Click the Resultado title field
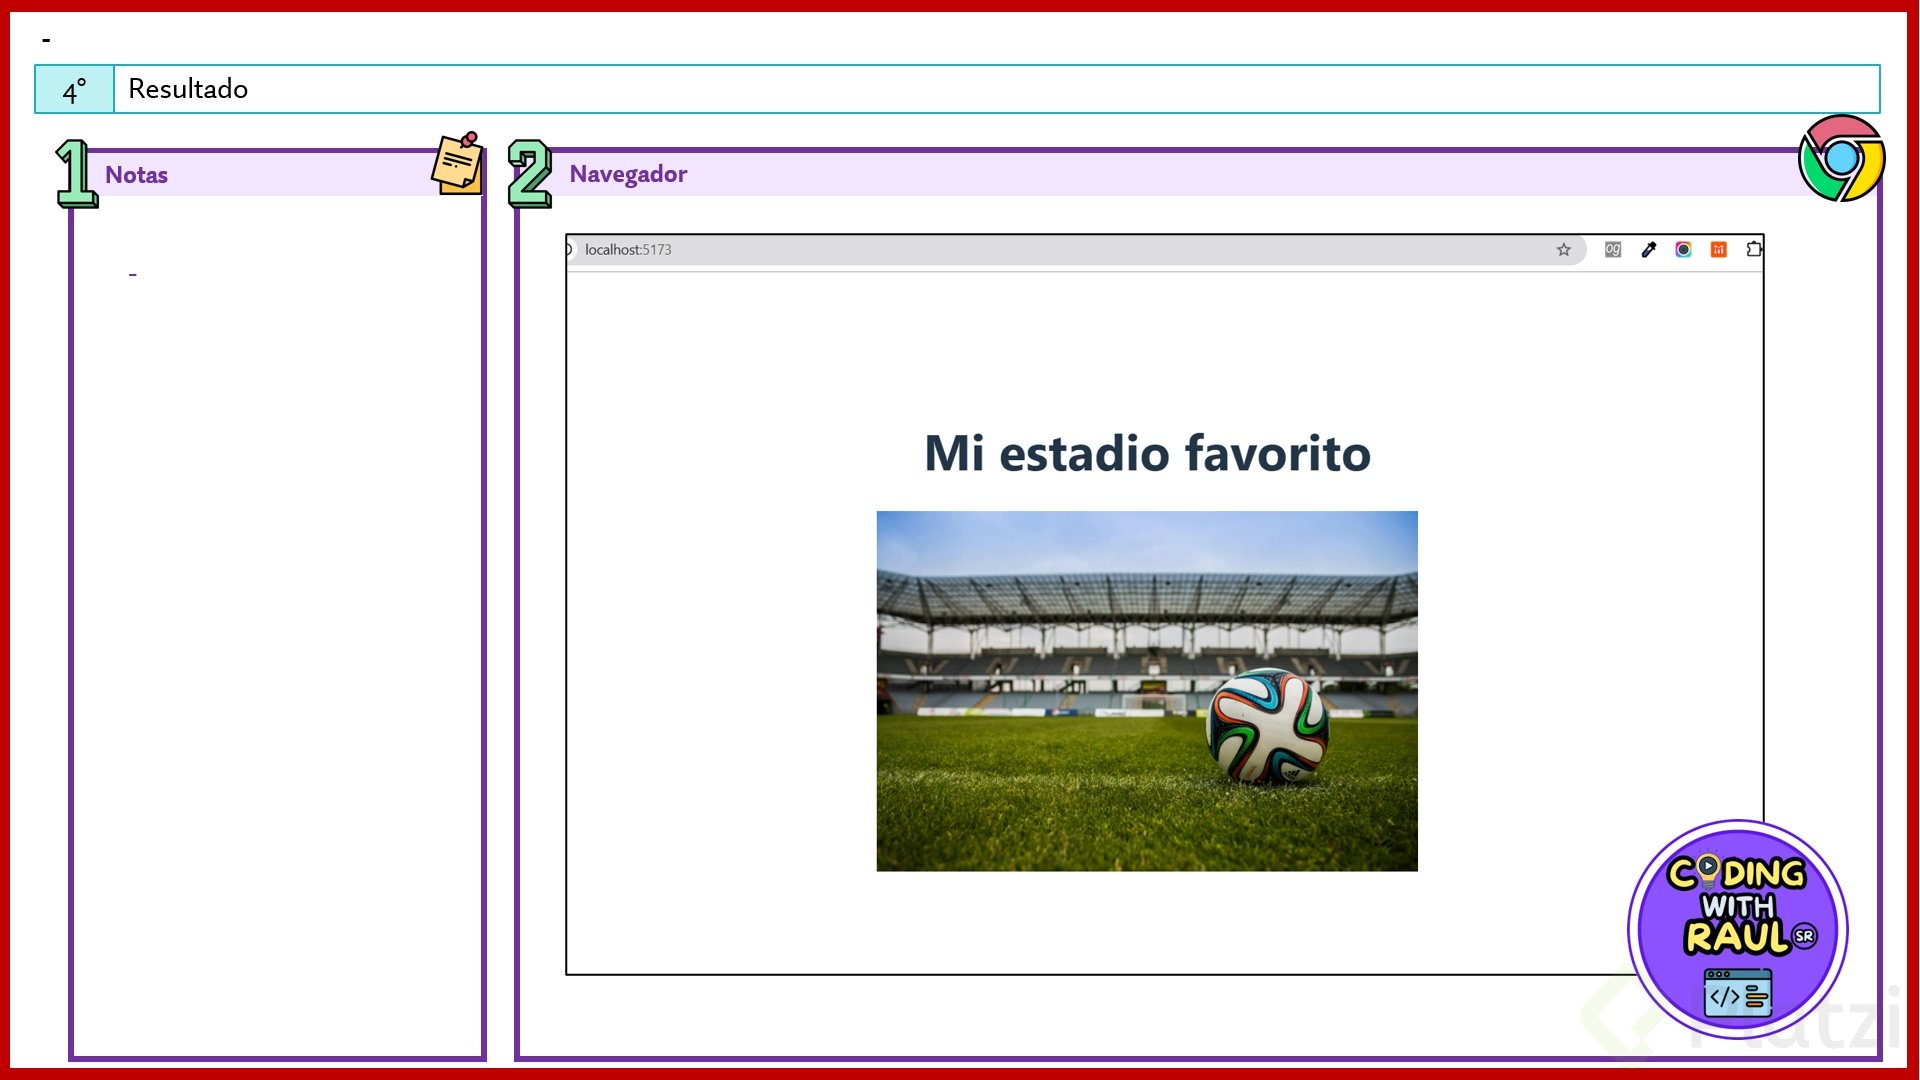The width and height of the screenshot is (1920, 1080). pyautogui.click(x=188, y=89)
